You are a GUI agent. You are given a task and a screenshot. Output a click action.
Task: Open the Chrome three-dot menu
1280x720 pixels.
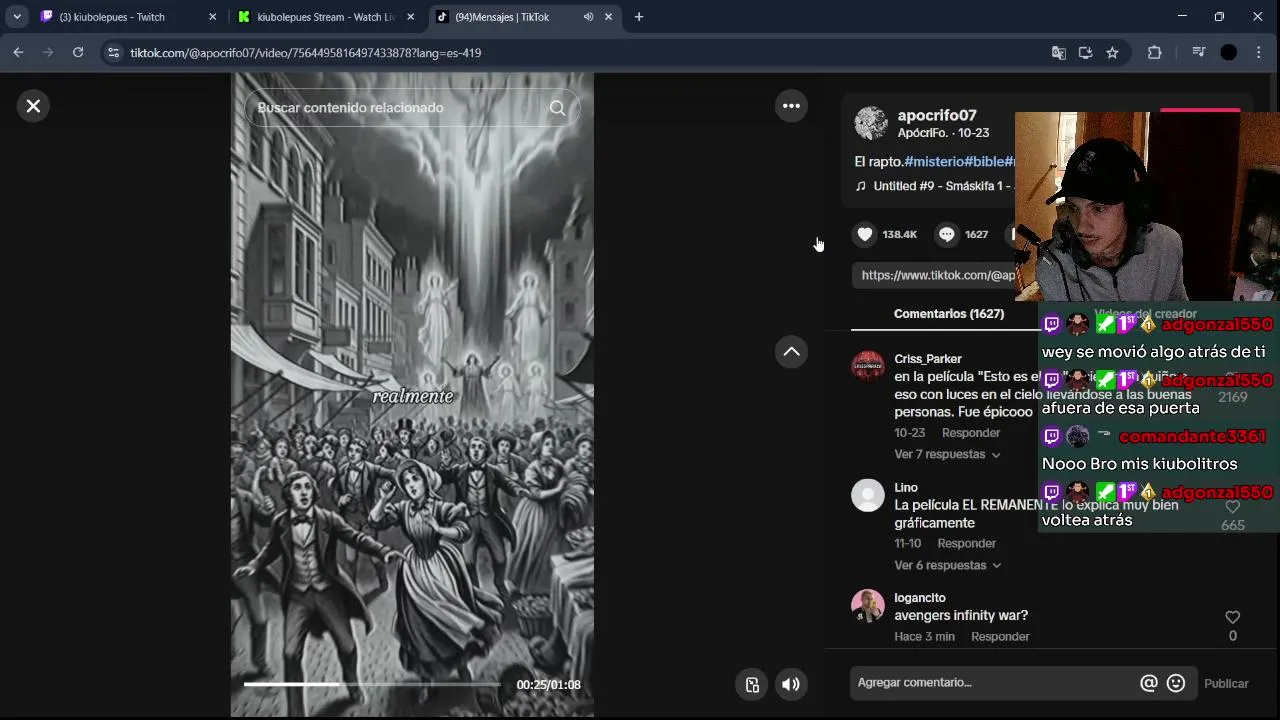[x=1259, y=53]
